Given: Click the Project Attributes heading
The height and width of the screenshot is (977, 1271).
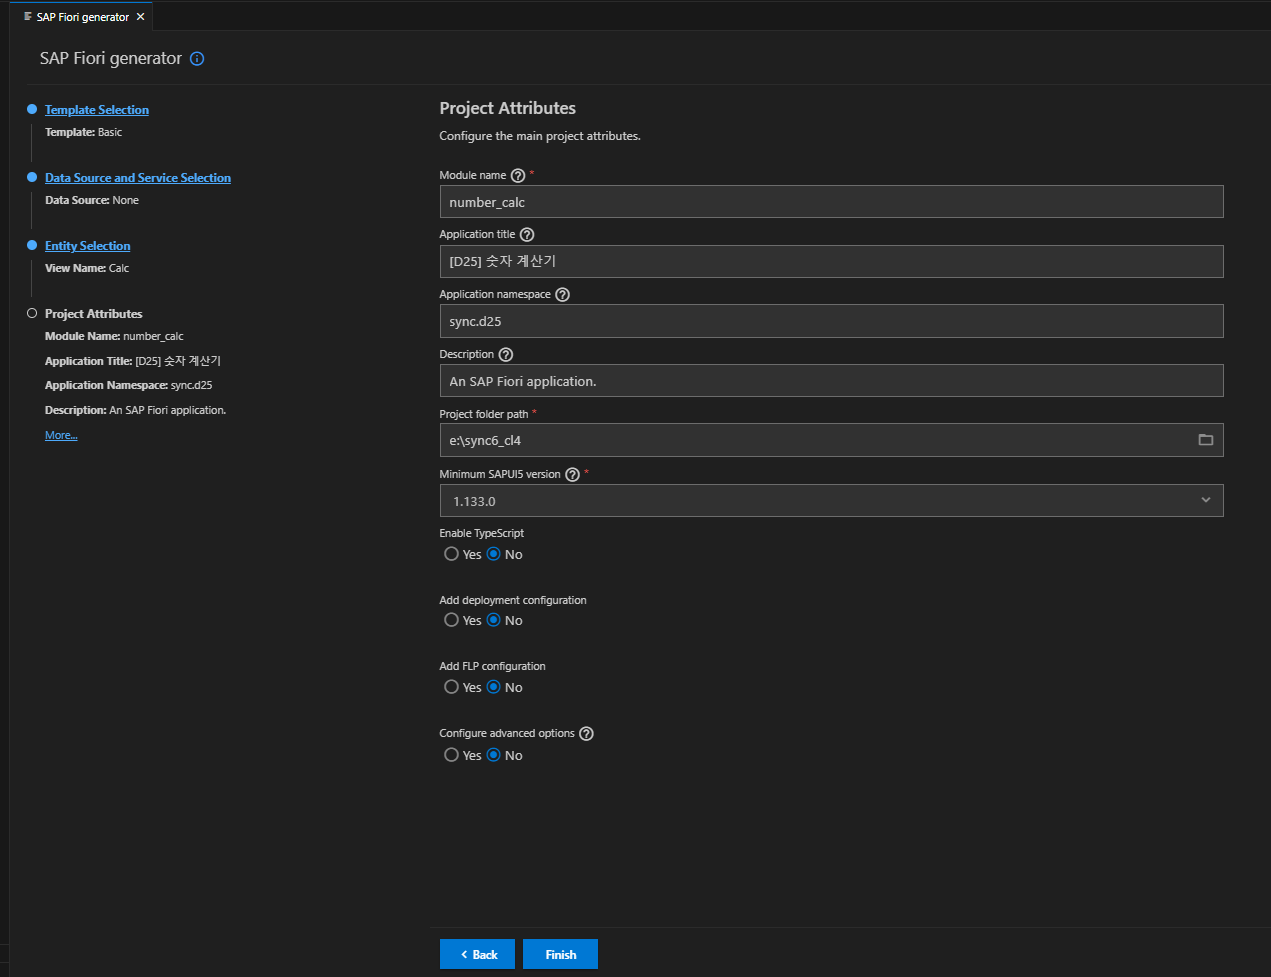Looking at the screenshot, I should pyautogui.click(x=508, y=108).
